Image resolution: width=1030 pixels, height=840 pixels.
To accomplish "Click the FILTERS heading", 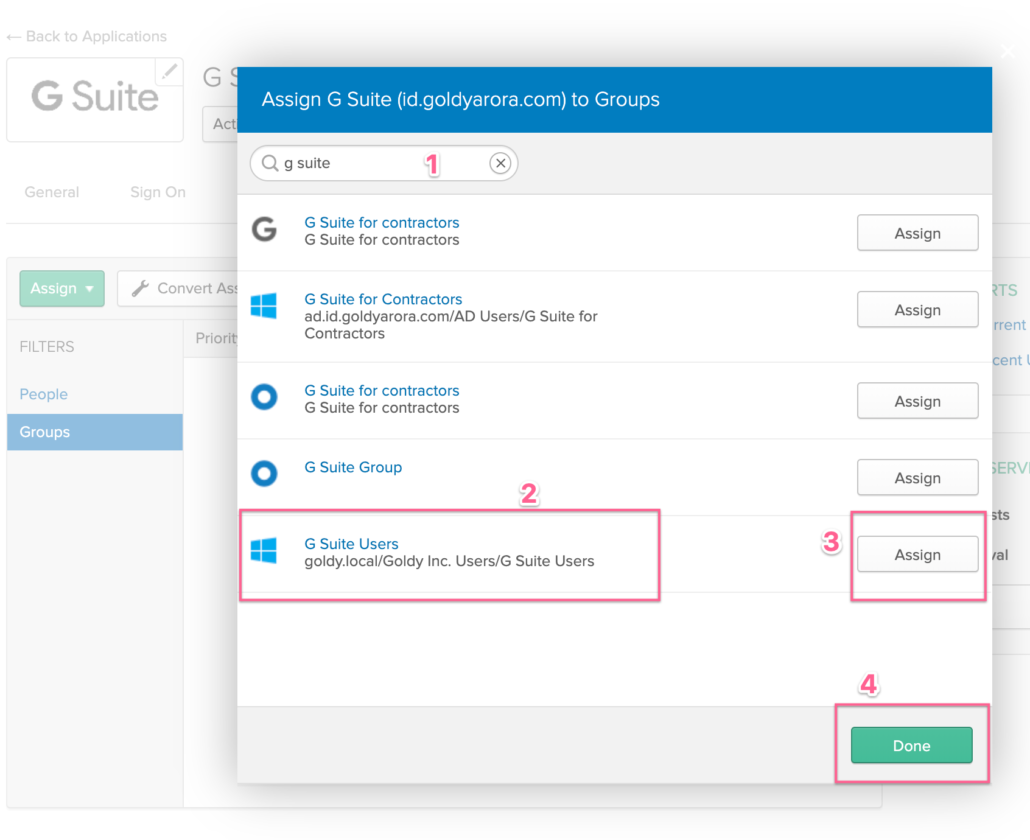I will (x=47, y=347).
